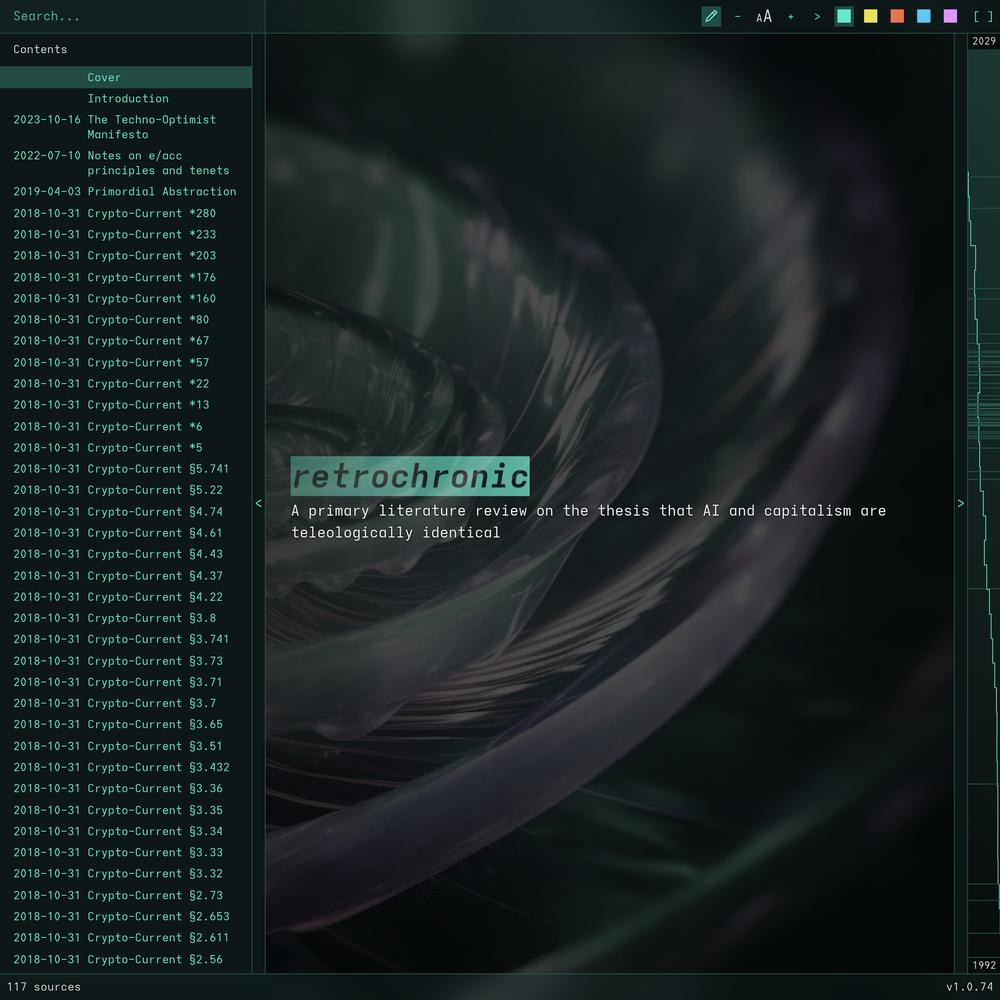
Task: Open Crypto-Current §2.73
Action: pyautogui.click(x=126, y=895)
